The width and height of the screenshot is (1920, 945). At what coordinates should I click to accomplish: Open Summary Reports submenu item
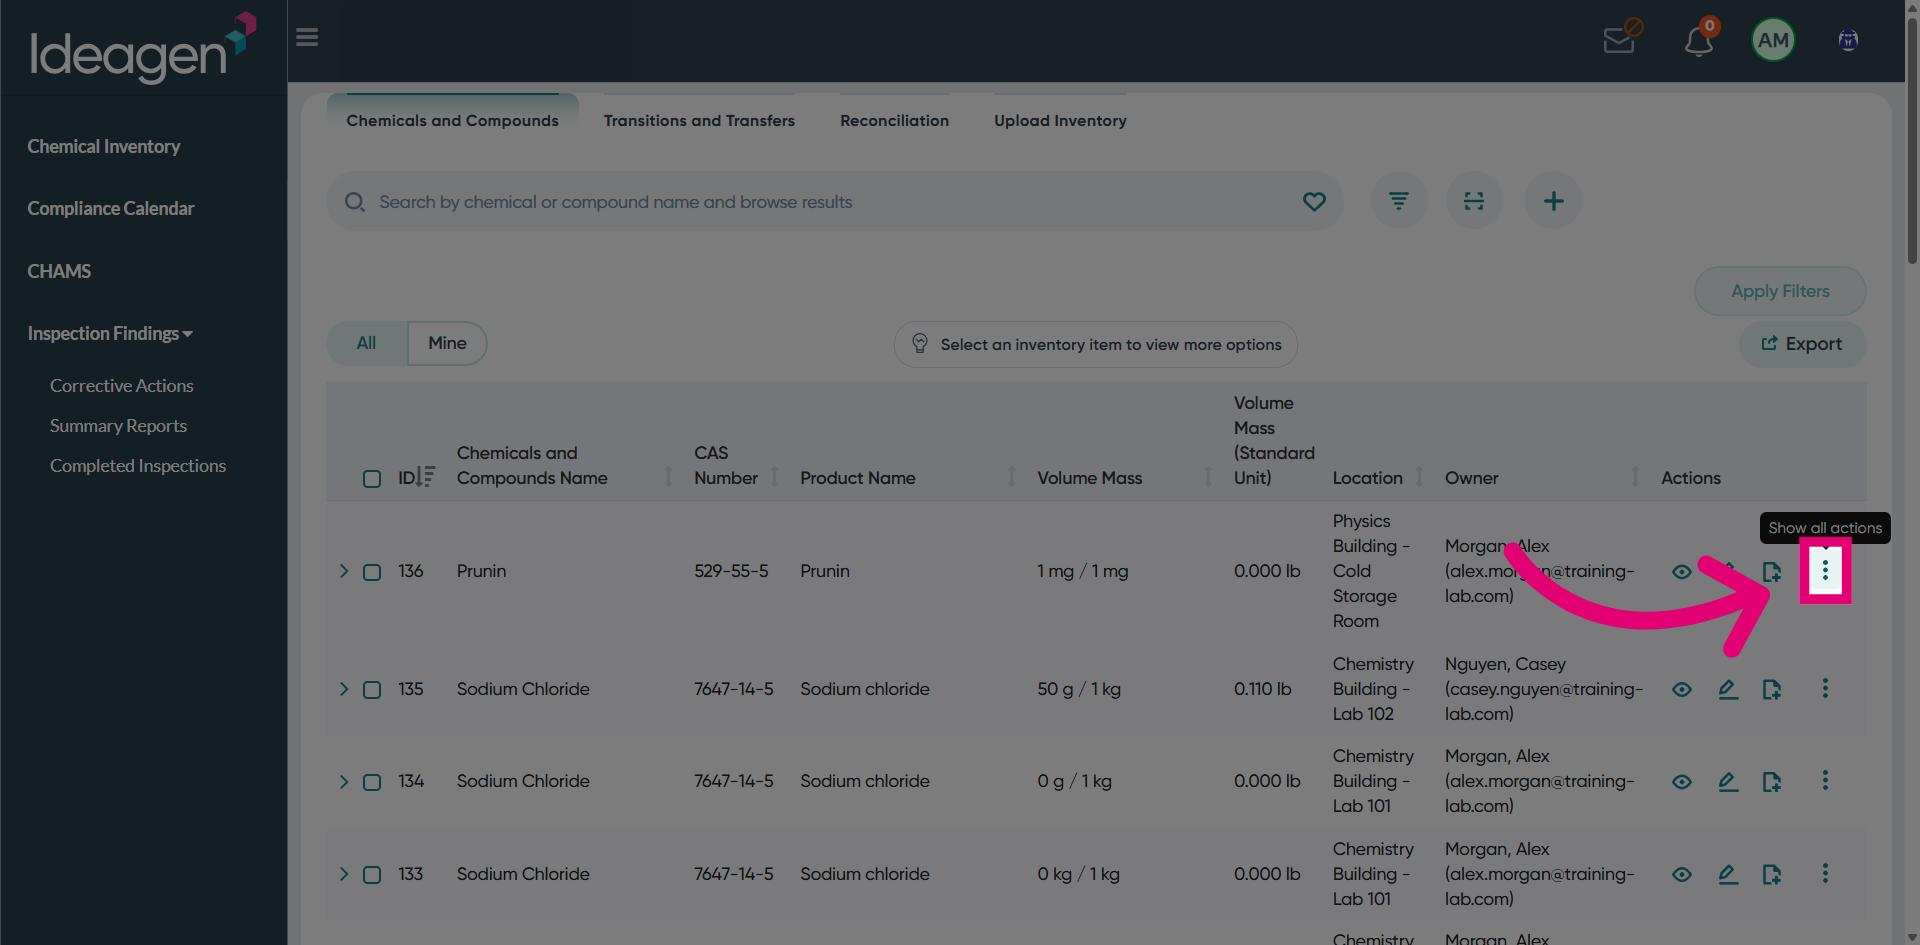pos(119,425)
